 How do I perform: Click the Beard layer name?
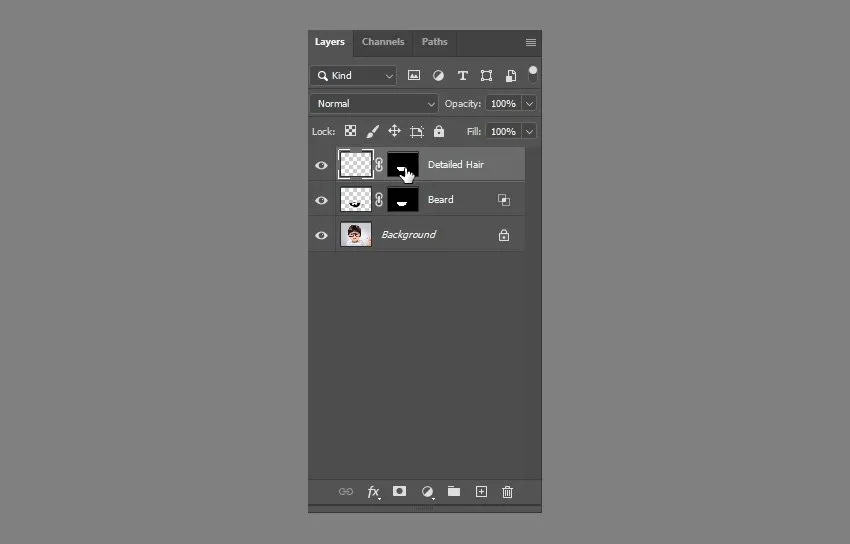pyautogui.click(x=440, y=200)
